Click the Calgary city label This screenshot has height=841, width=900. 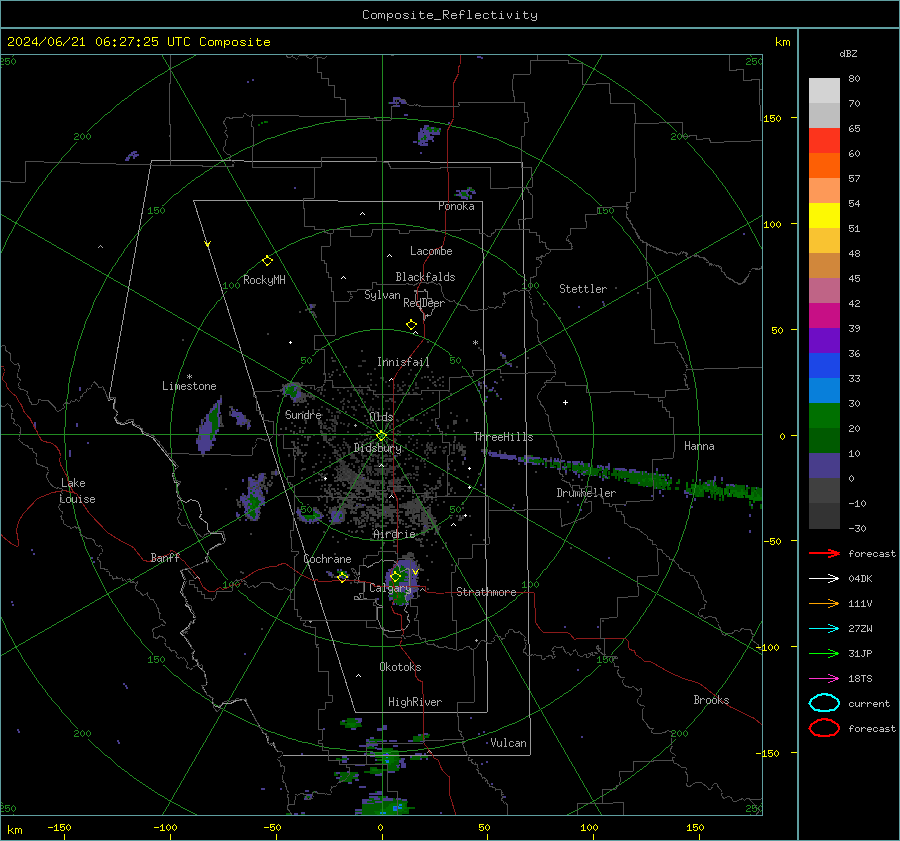[390, 588]
